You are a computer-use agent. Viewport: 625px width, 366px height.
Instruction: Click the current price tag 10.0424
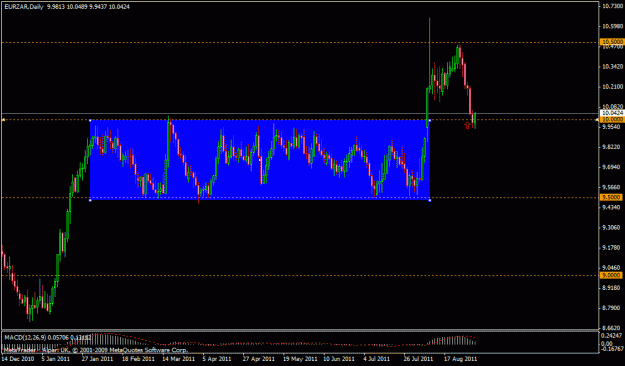tap(612, 113)
